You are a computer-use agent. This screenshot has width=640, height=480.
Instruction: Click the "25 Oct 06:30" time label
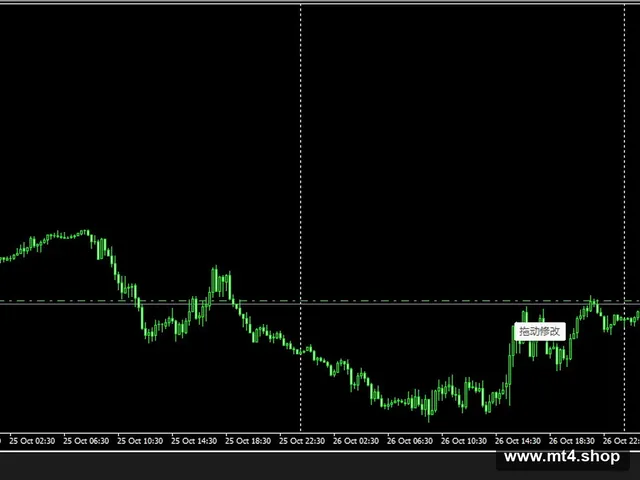click(86, 441)
